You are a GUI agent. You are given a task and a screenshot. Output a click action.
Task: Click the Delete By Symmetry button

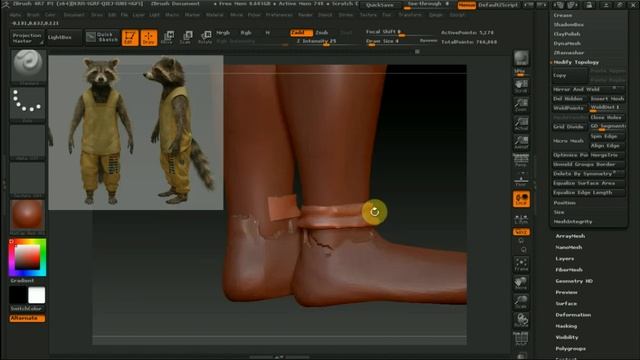click(x=588, y=174)
